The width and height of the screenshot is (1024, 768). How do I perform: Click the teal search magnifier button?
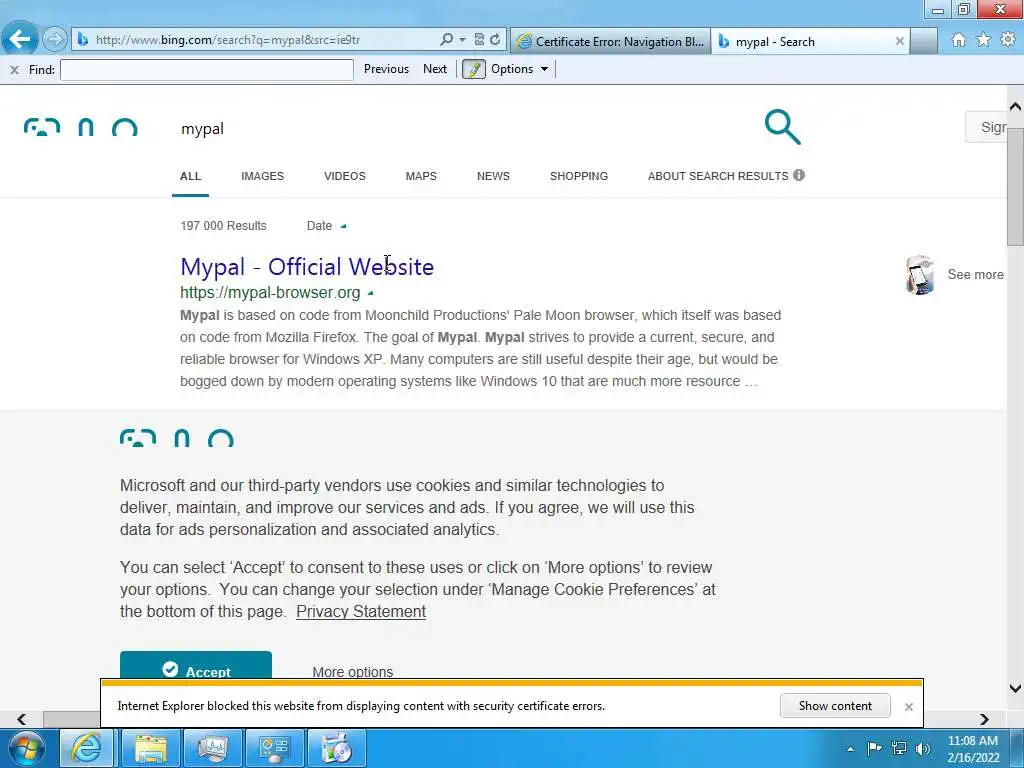[782, 127]
